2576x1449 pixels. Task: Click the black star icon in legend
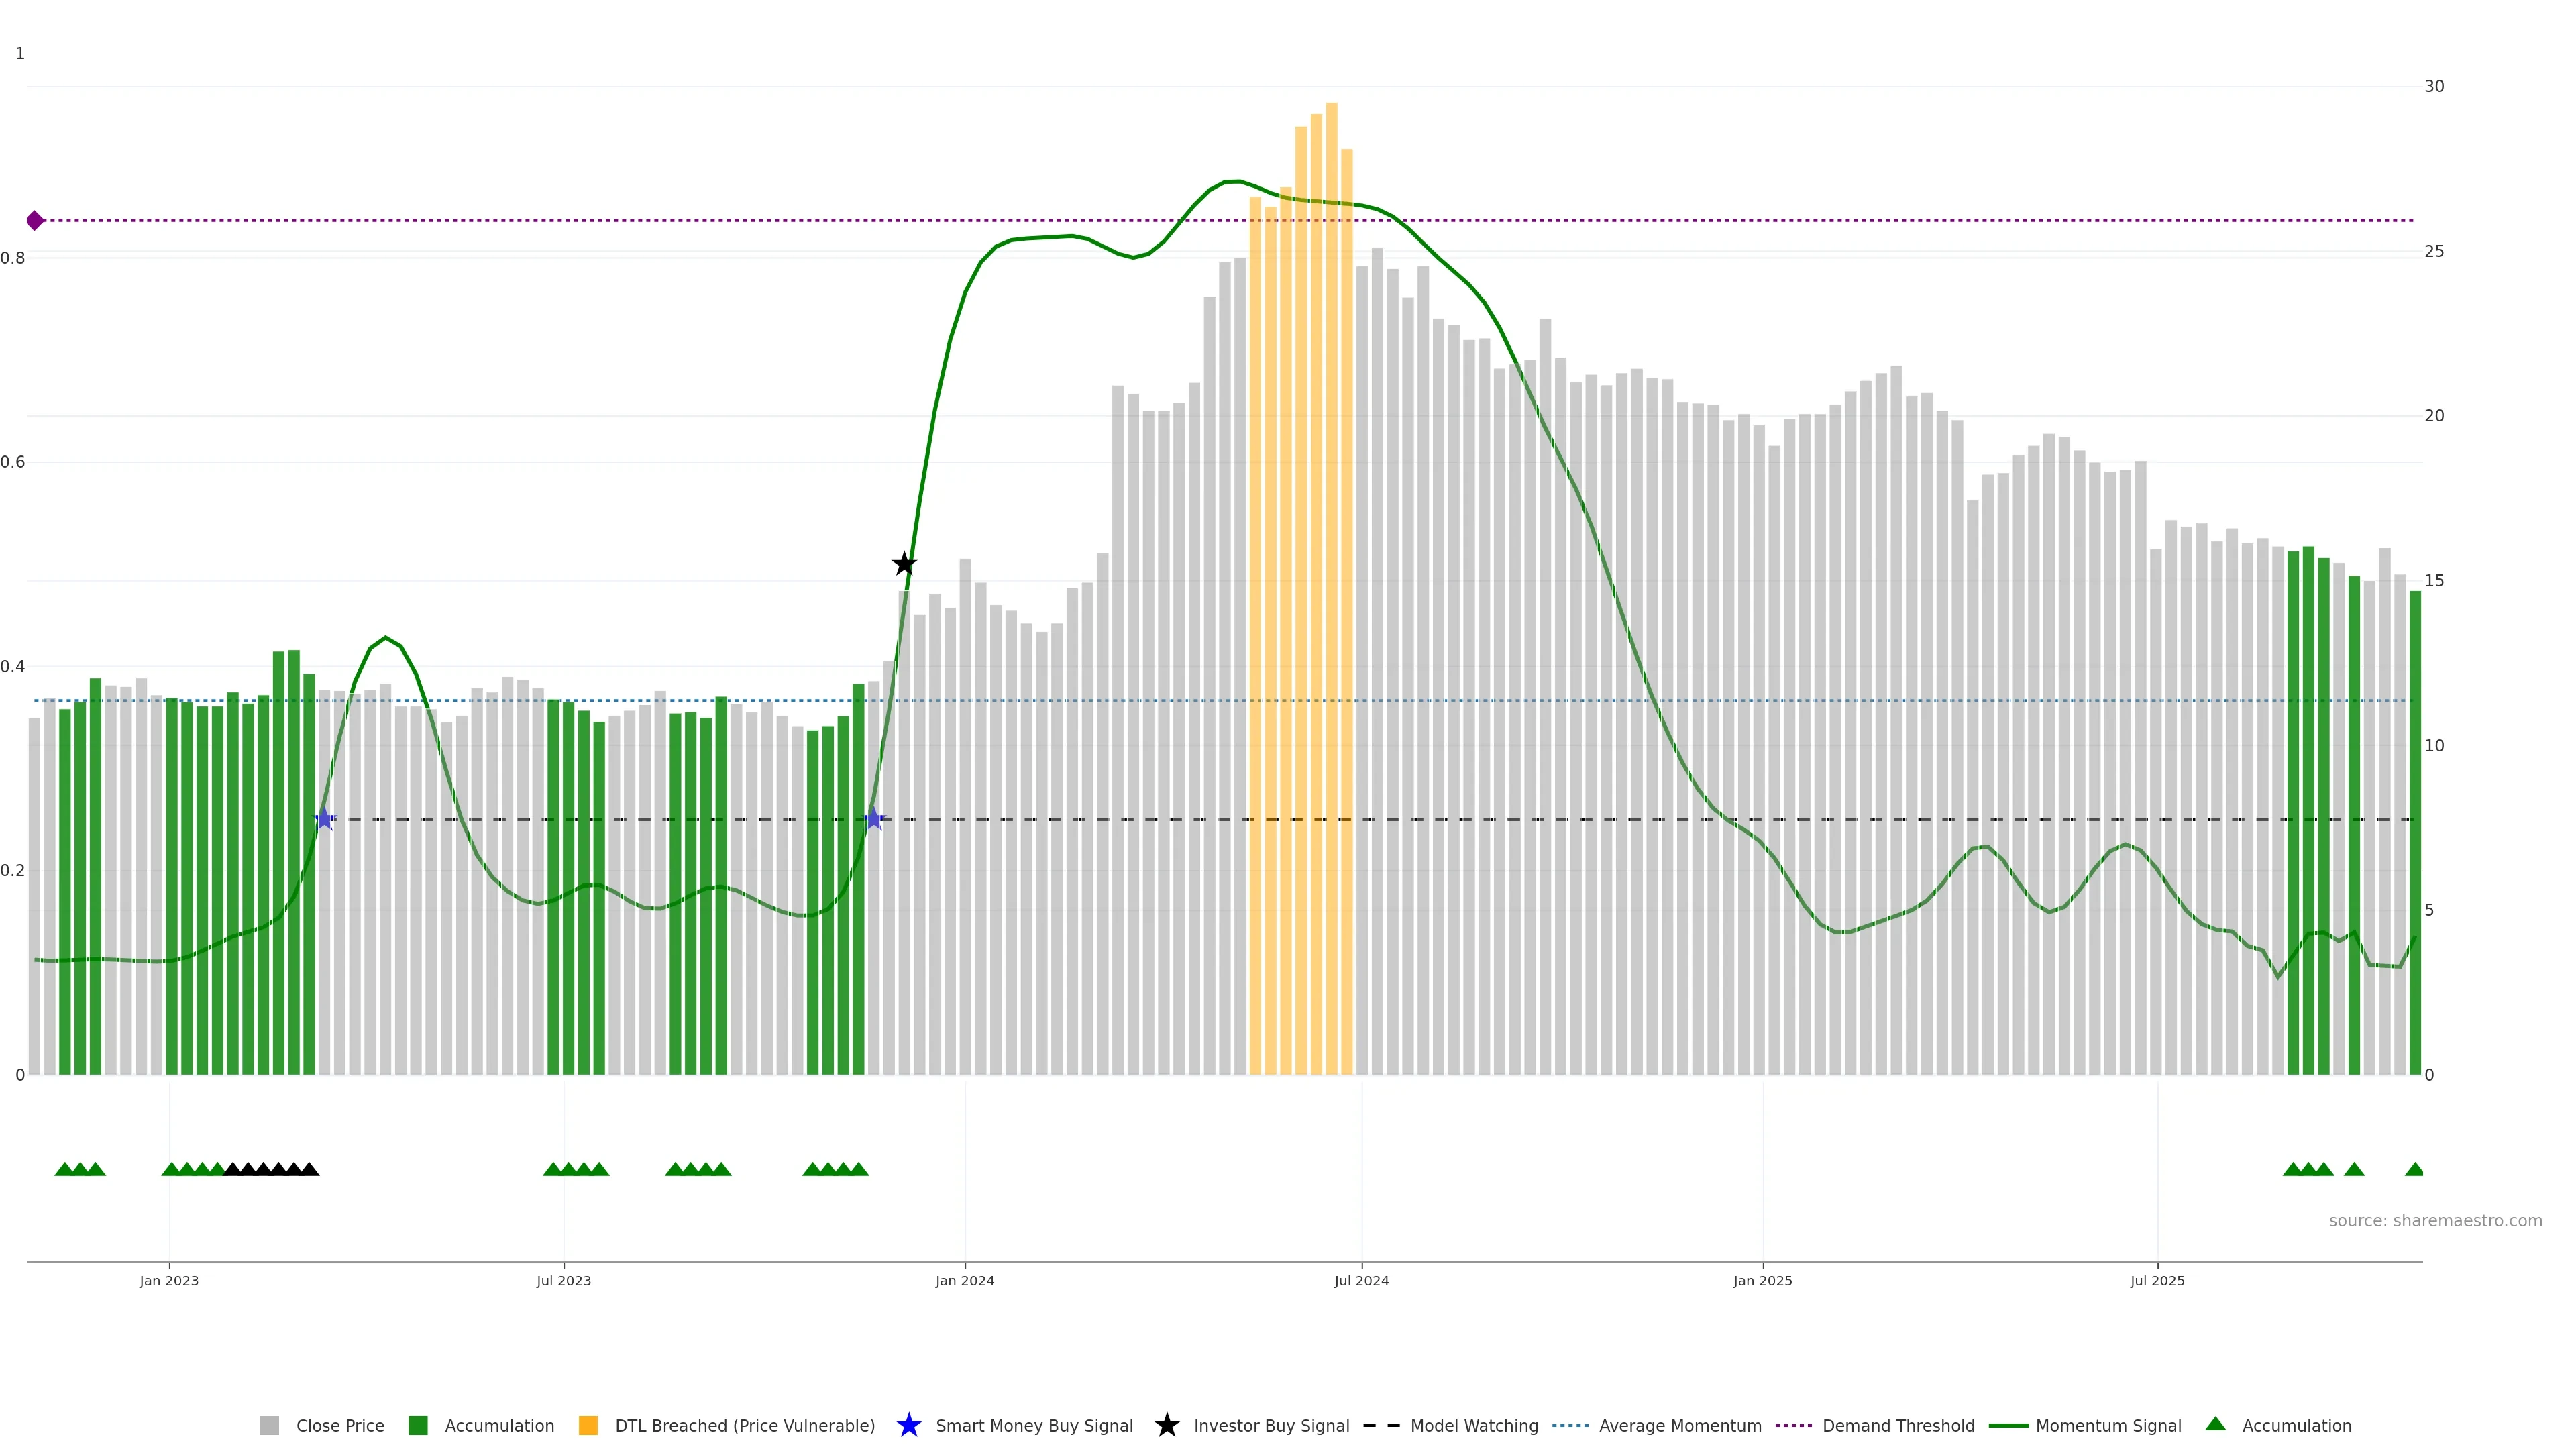tap(1166, 1425)
